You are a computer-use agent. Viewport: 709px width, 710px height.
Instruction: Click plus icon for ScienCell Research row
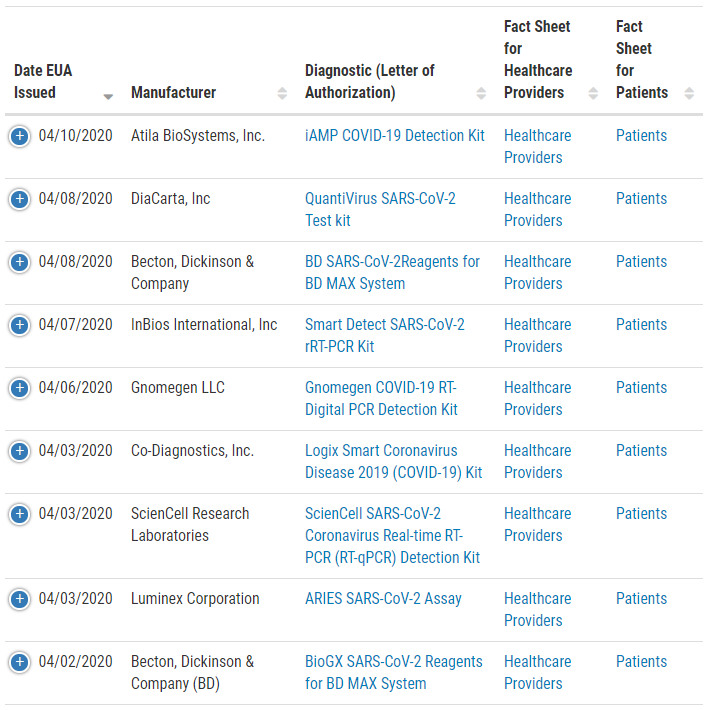(x=19, y=514)
